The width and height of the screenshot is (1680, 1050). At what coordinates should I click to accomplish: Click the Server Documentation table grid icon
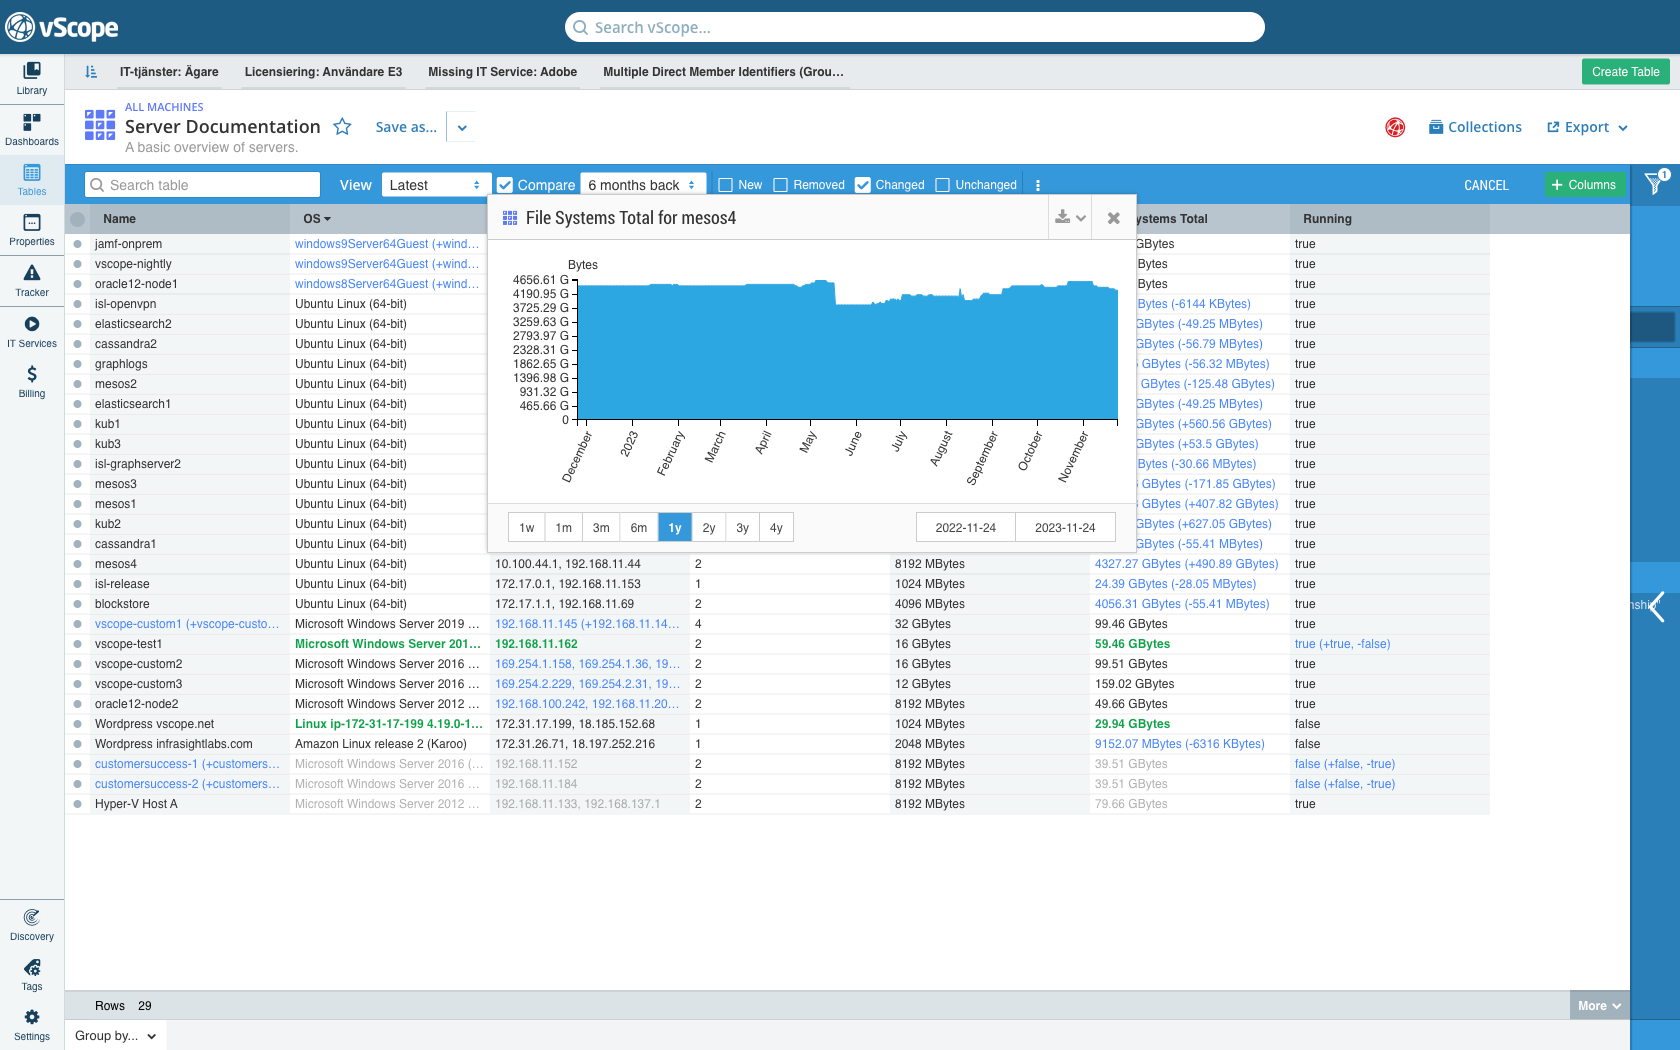(100, 125)
